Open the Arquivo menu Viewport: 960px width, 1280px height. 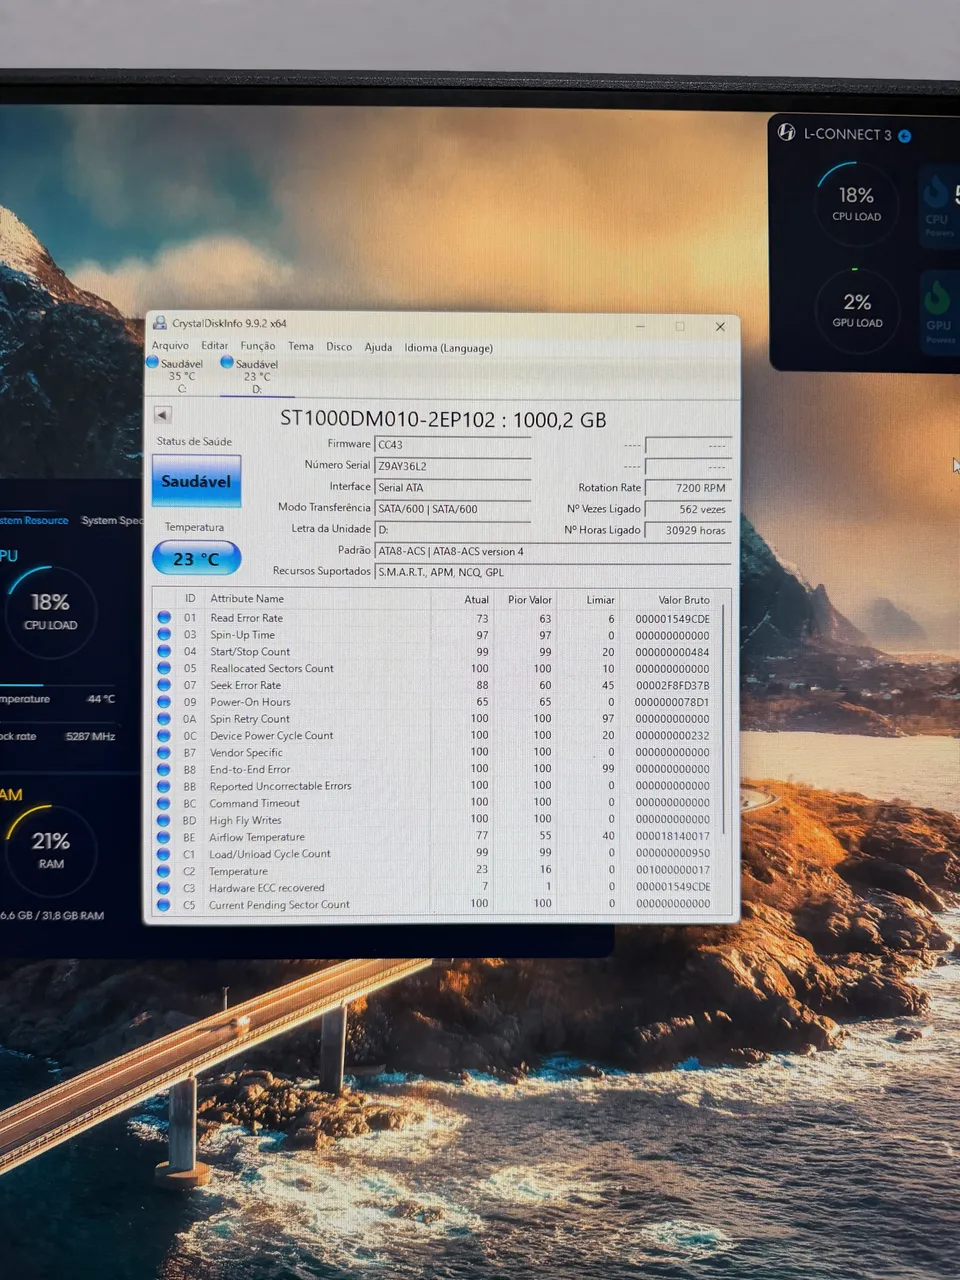click(x=170, y=346)
